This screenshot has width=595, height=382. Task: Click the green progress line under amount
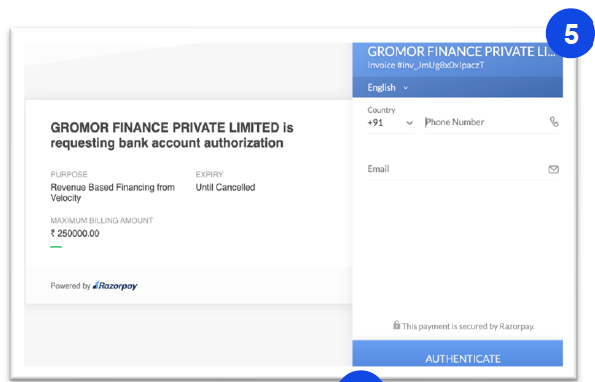(x=56, y=247)
